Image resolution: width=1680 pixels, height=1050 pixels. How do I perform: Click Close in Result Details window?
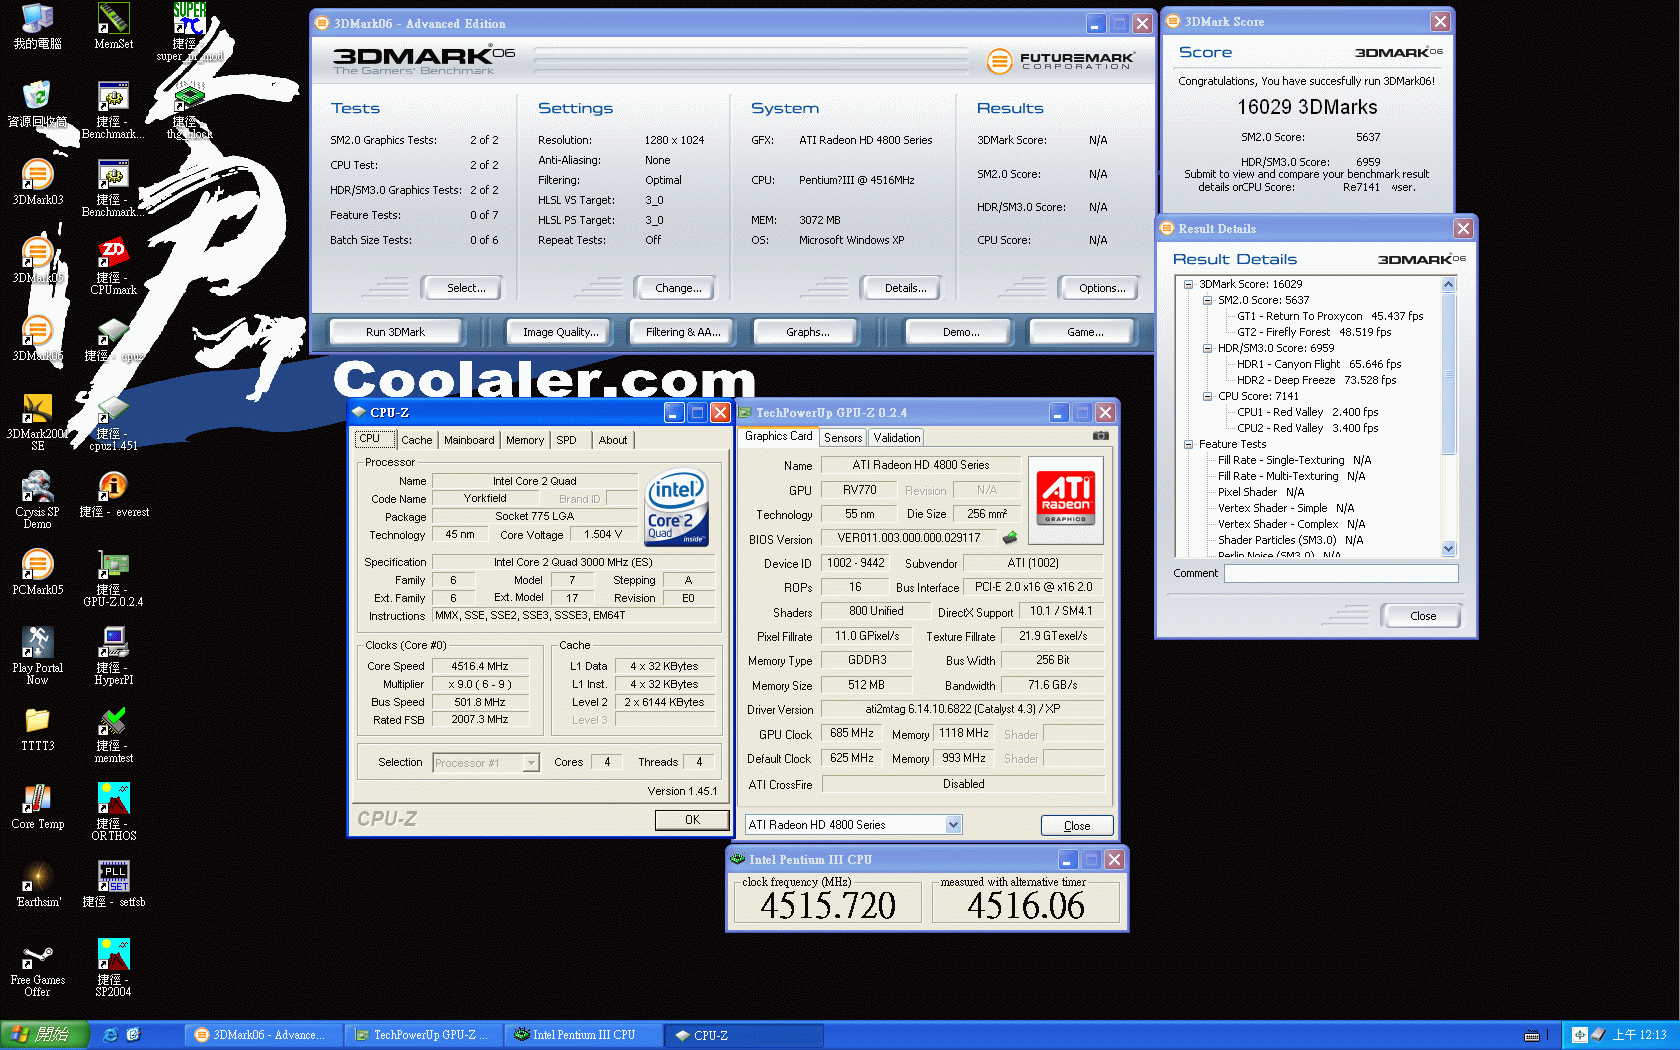1422,616
